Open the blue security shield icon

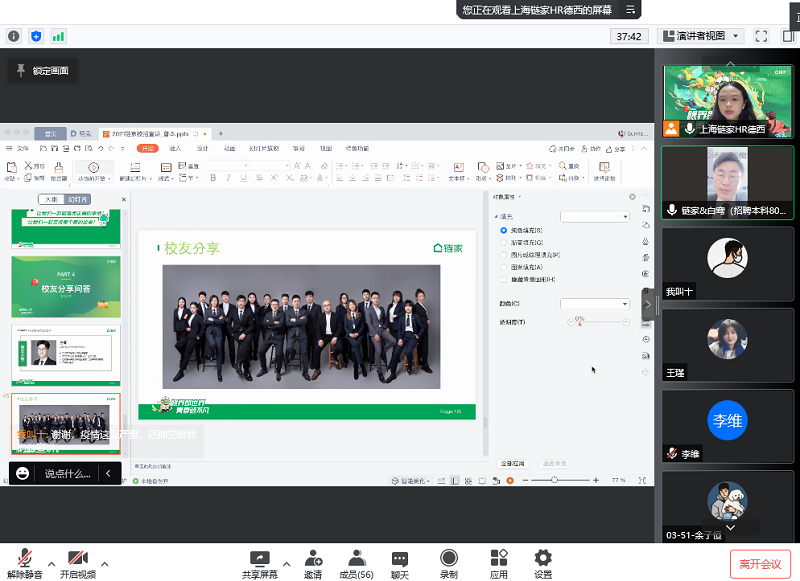click(36, 36)
